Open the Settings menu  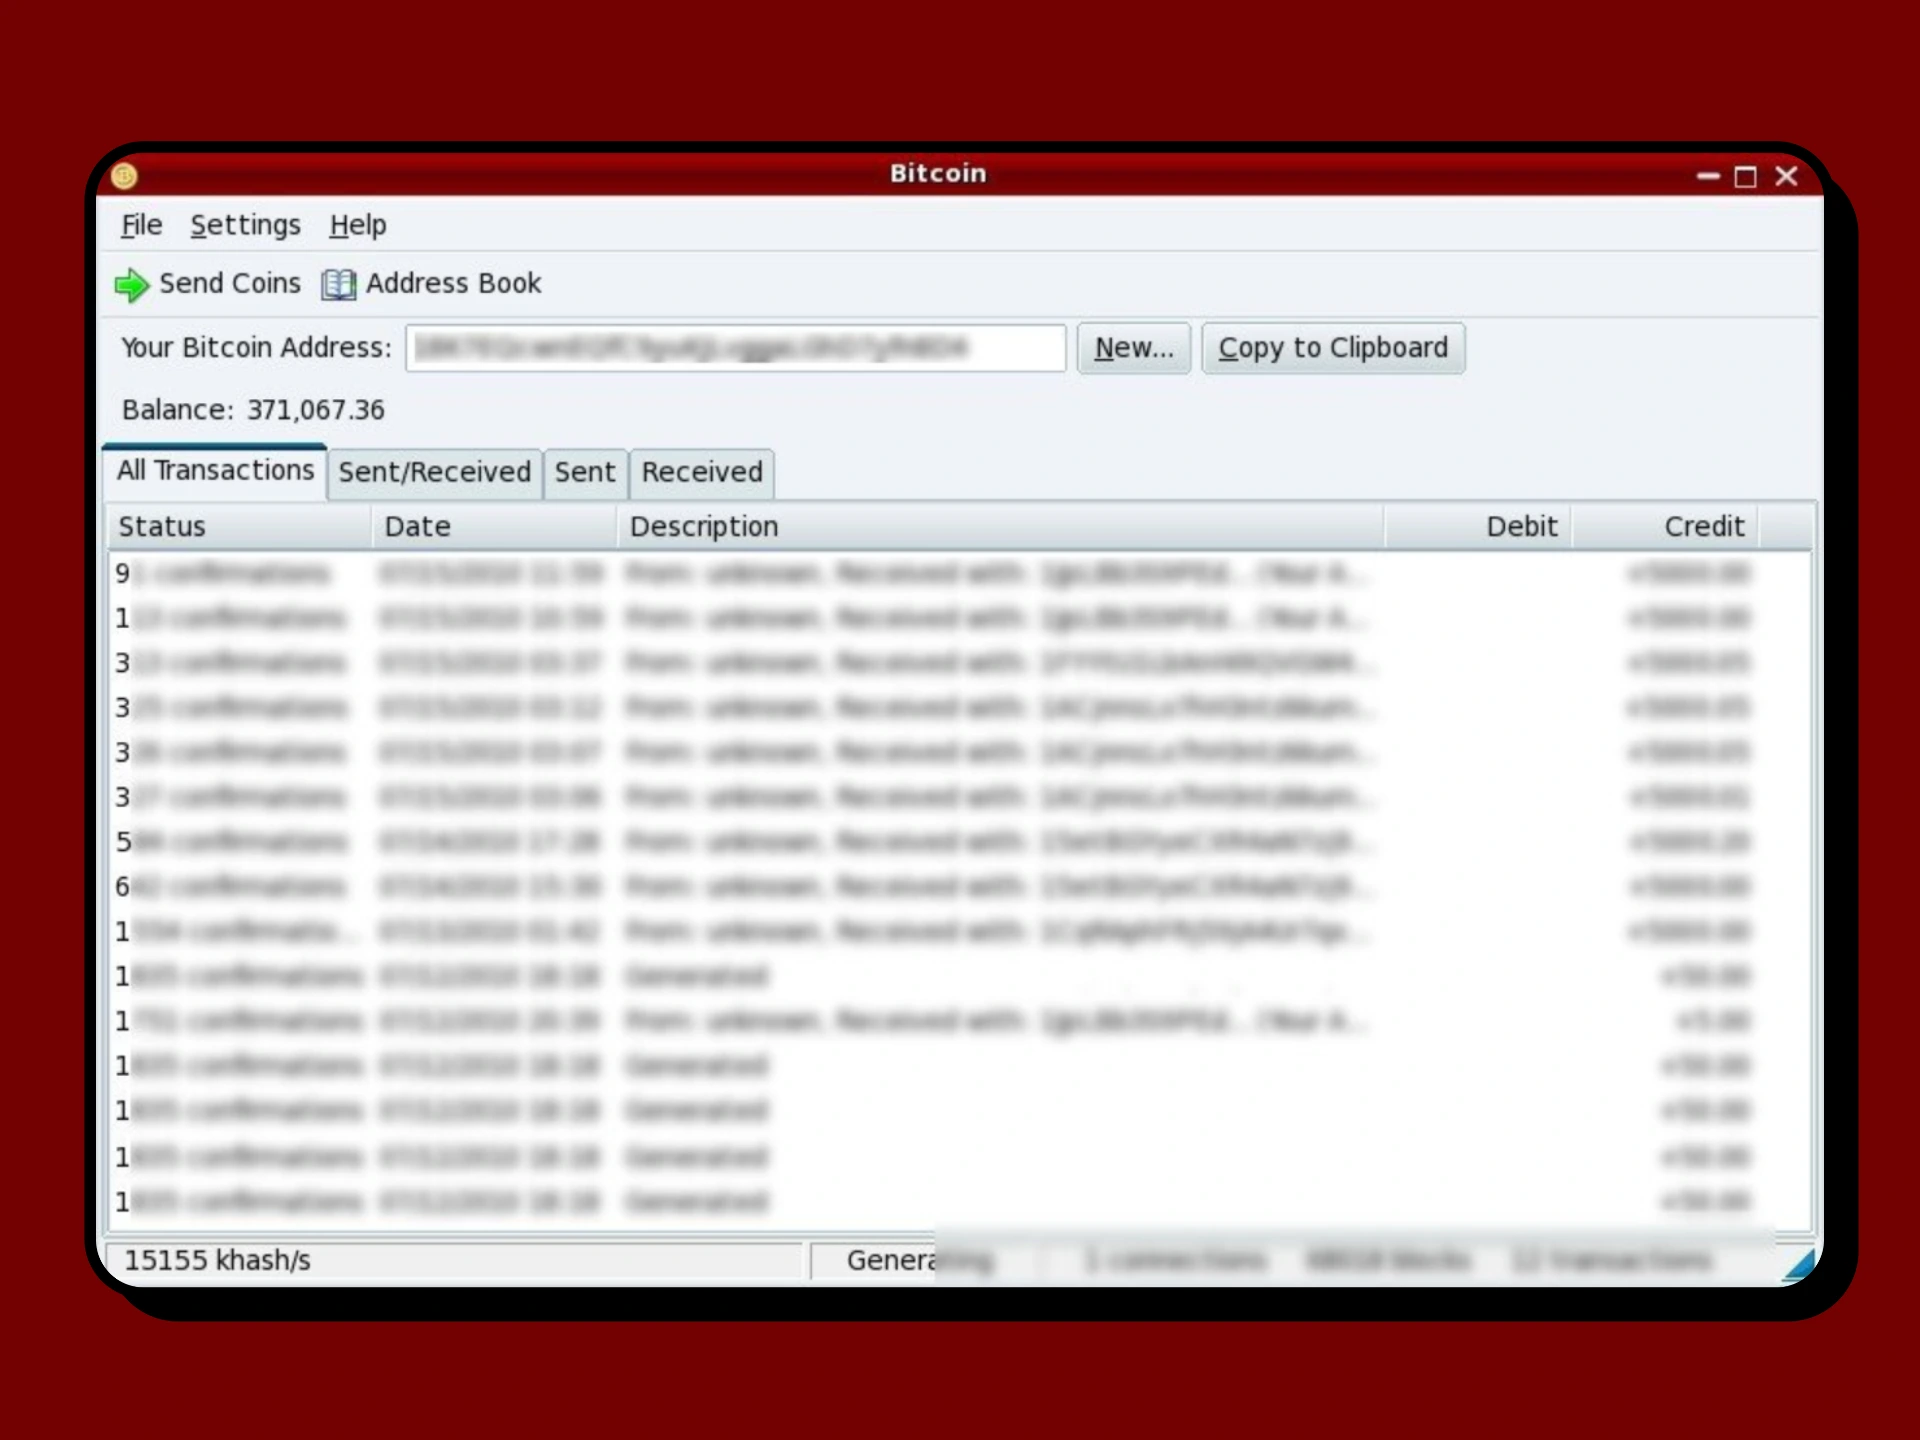pos(245,226)
